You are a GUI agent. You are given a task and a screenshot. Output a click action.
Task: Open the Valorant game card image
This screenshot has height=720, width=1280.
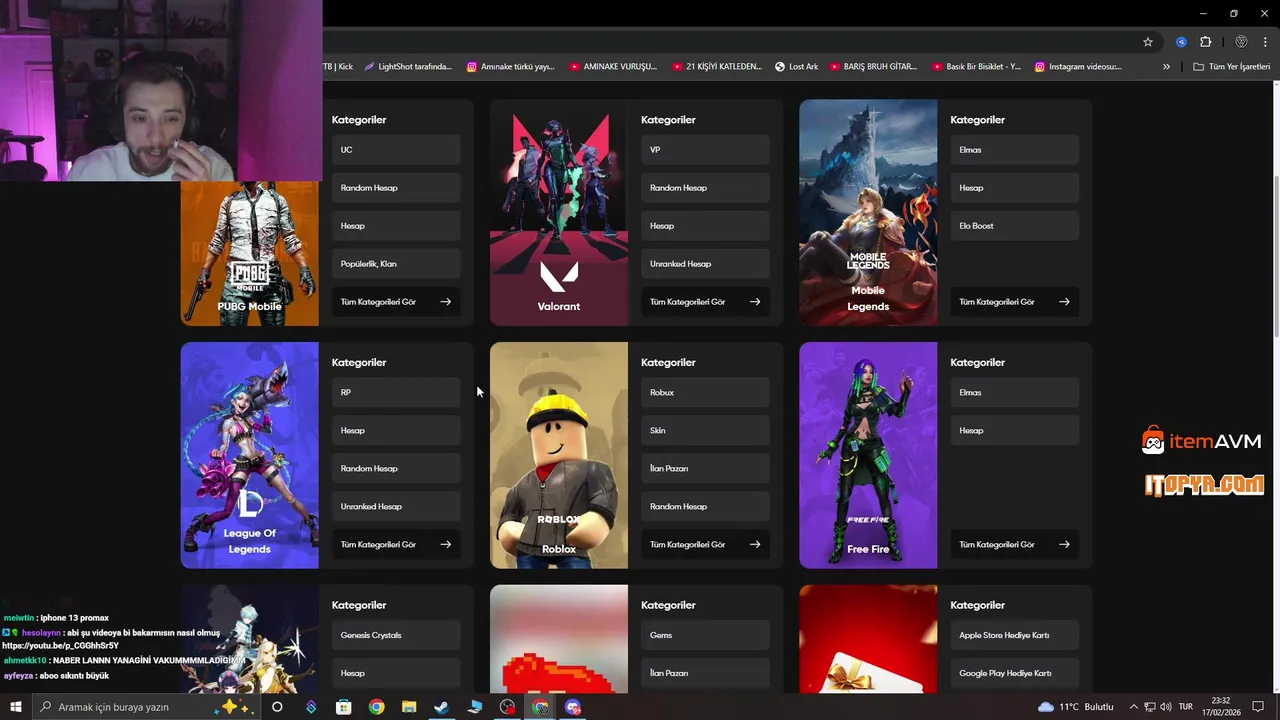559,212
